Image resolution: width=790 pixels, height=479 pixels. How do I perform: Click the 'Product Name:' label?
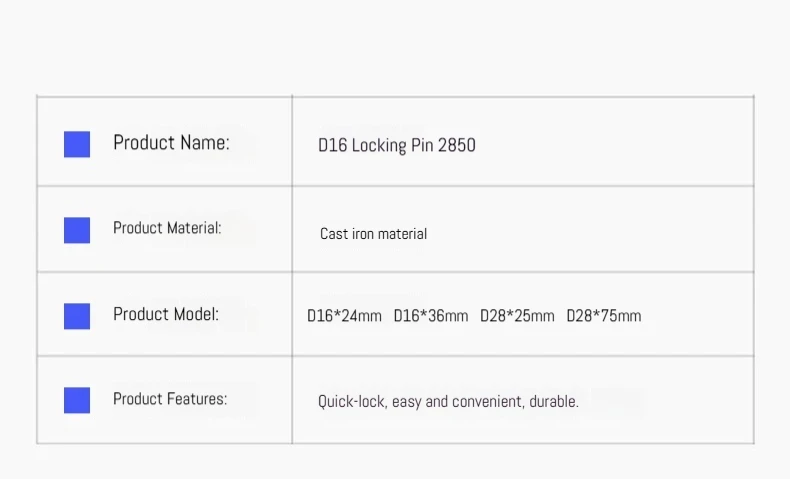(x=171, y=143)
